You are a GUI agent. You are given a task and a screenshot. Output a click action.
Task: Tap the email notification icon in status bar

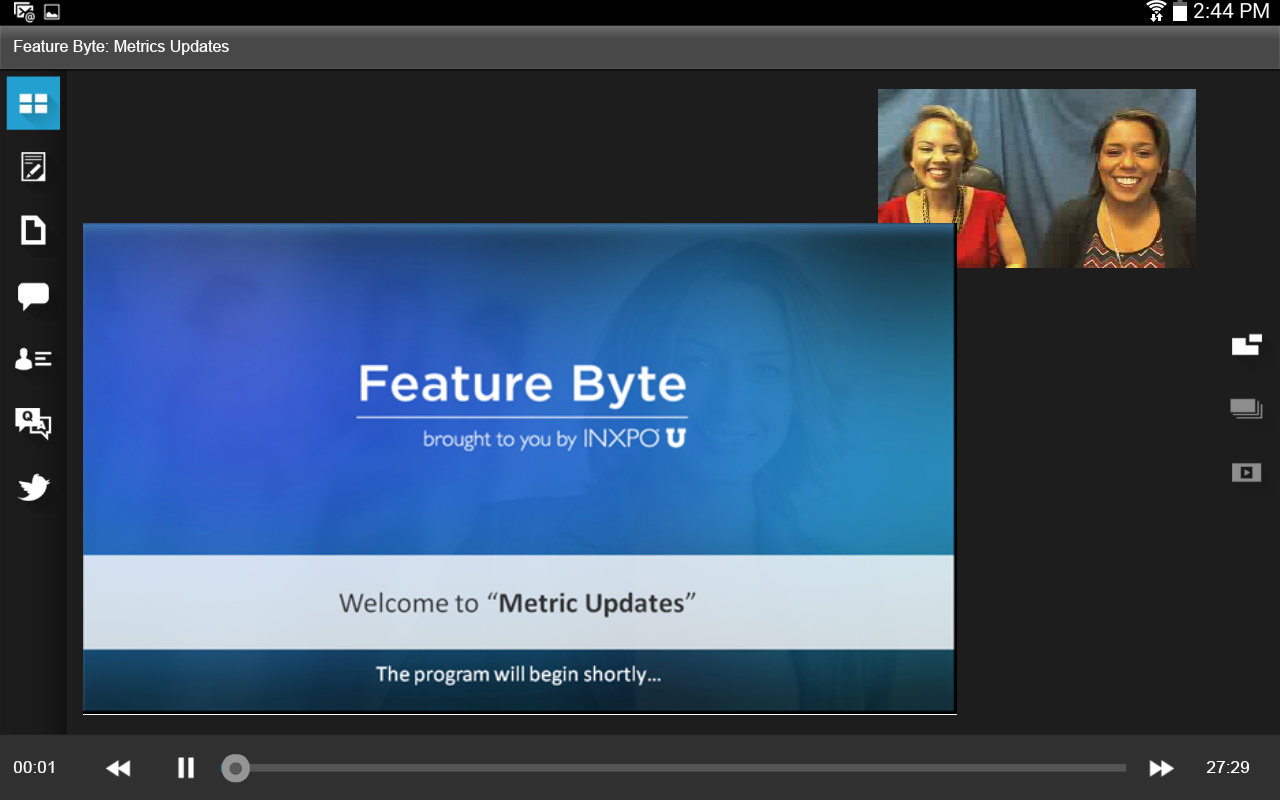(24, 12)
